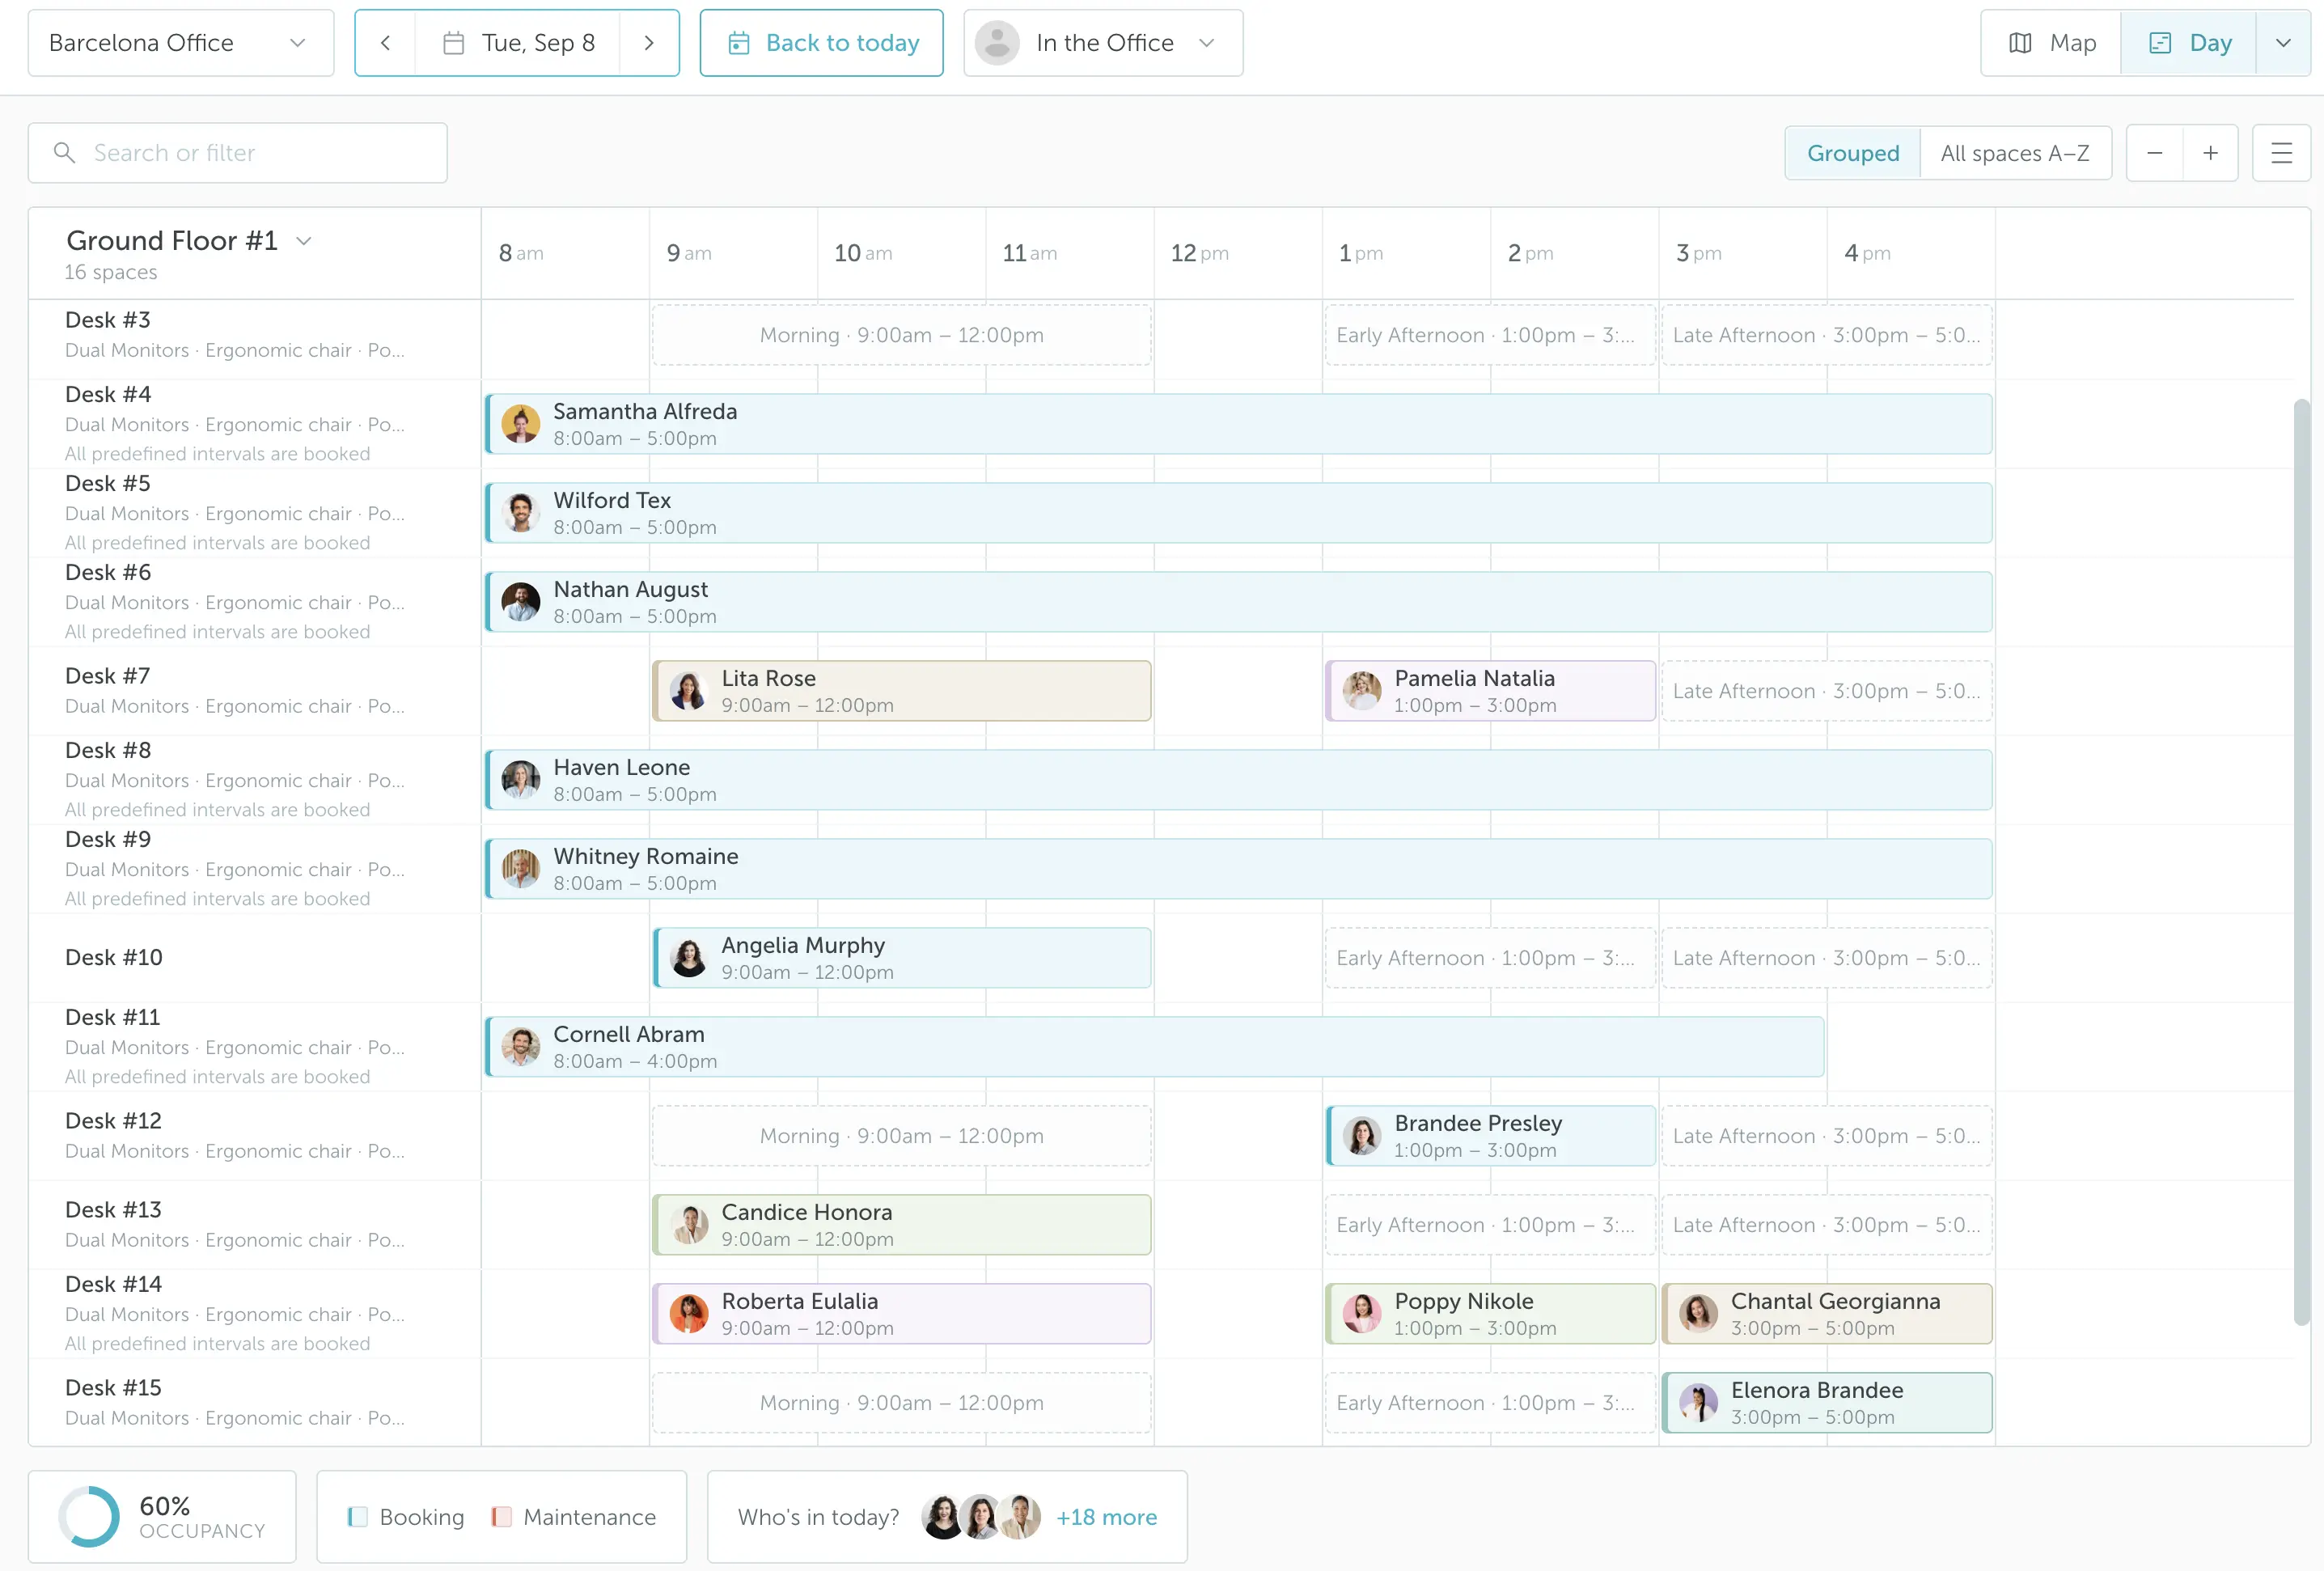
Task: Click Poppy Nikole's avatar on Desk #14
Action: pyautogui.click(x=1362, y=1314)
